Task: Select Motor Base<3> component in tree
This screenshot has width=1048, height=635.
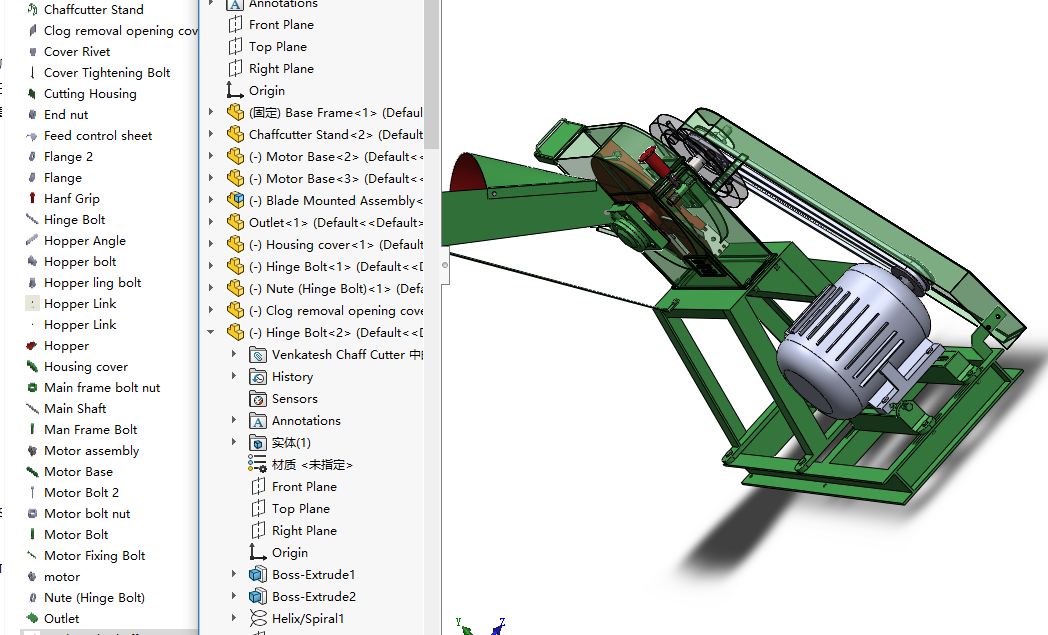Action: tap(337, 178)
